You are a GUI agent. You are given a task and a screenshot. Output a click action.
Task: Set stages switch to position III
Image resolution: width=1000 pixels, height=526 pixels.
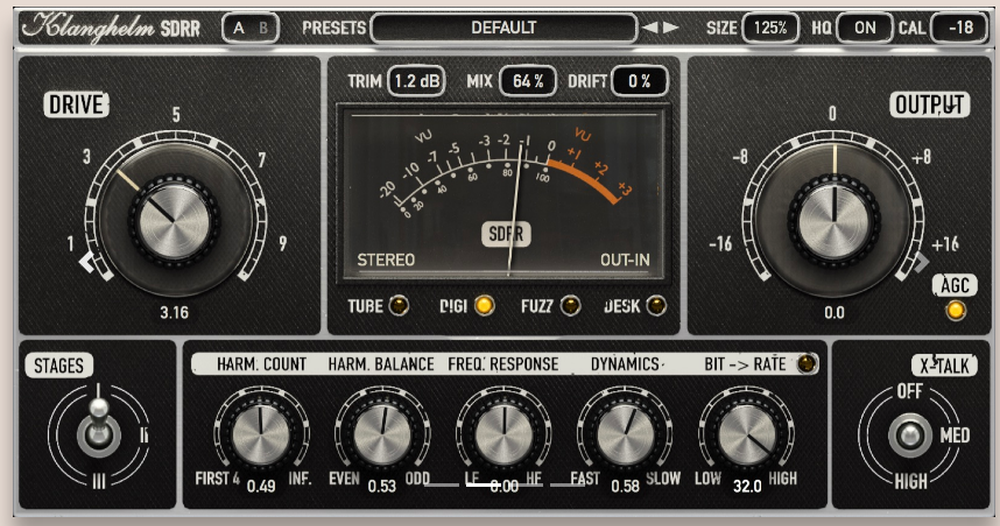[x=99, y=481]
